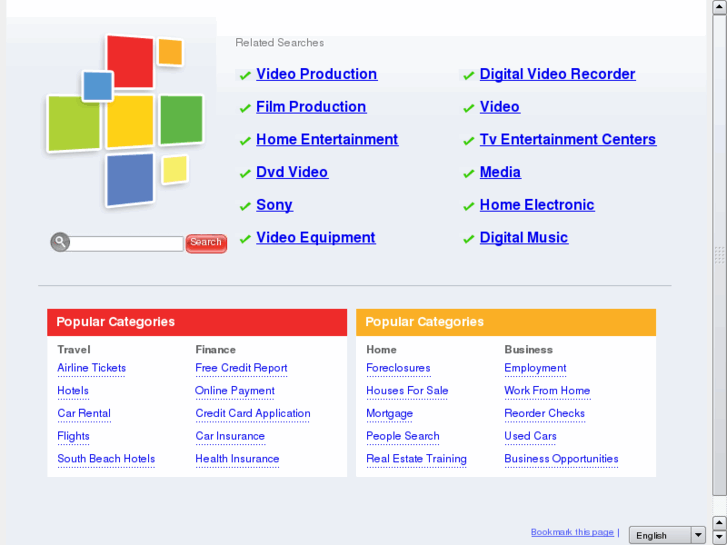Open the Online Payment link
This screenshot has width=727, height=545.
pos(235,391)
